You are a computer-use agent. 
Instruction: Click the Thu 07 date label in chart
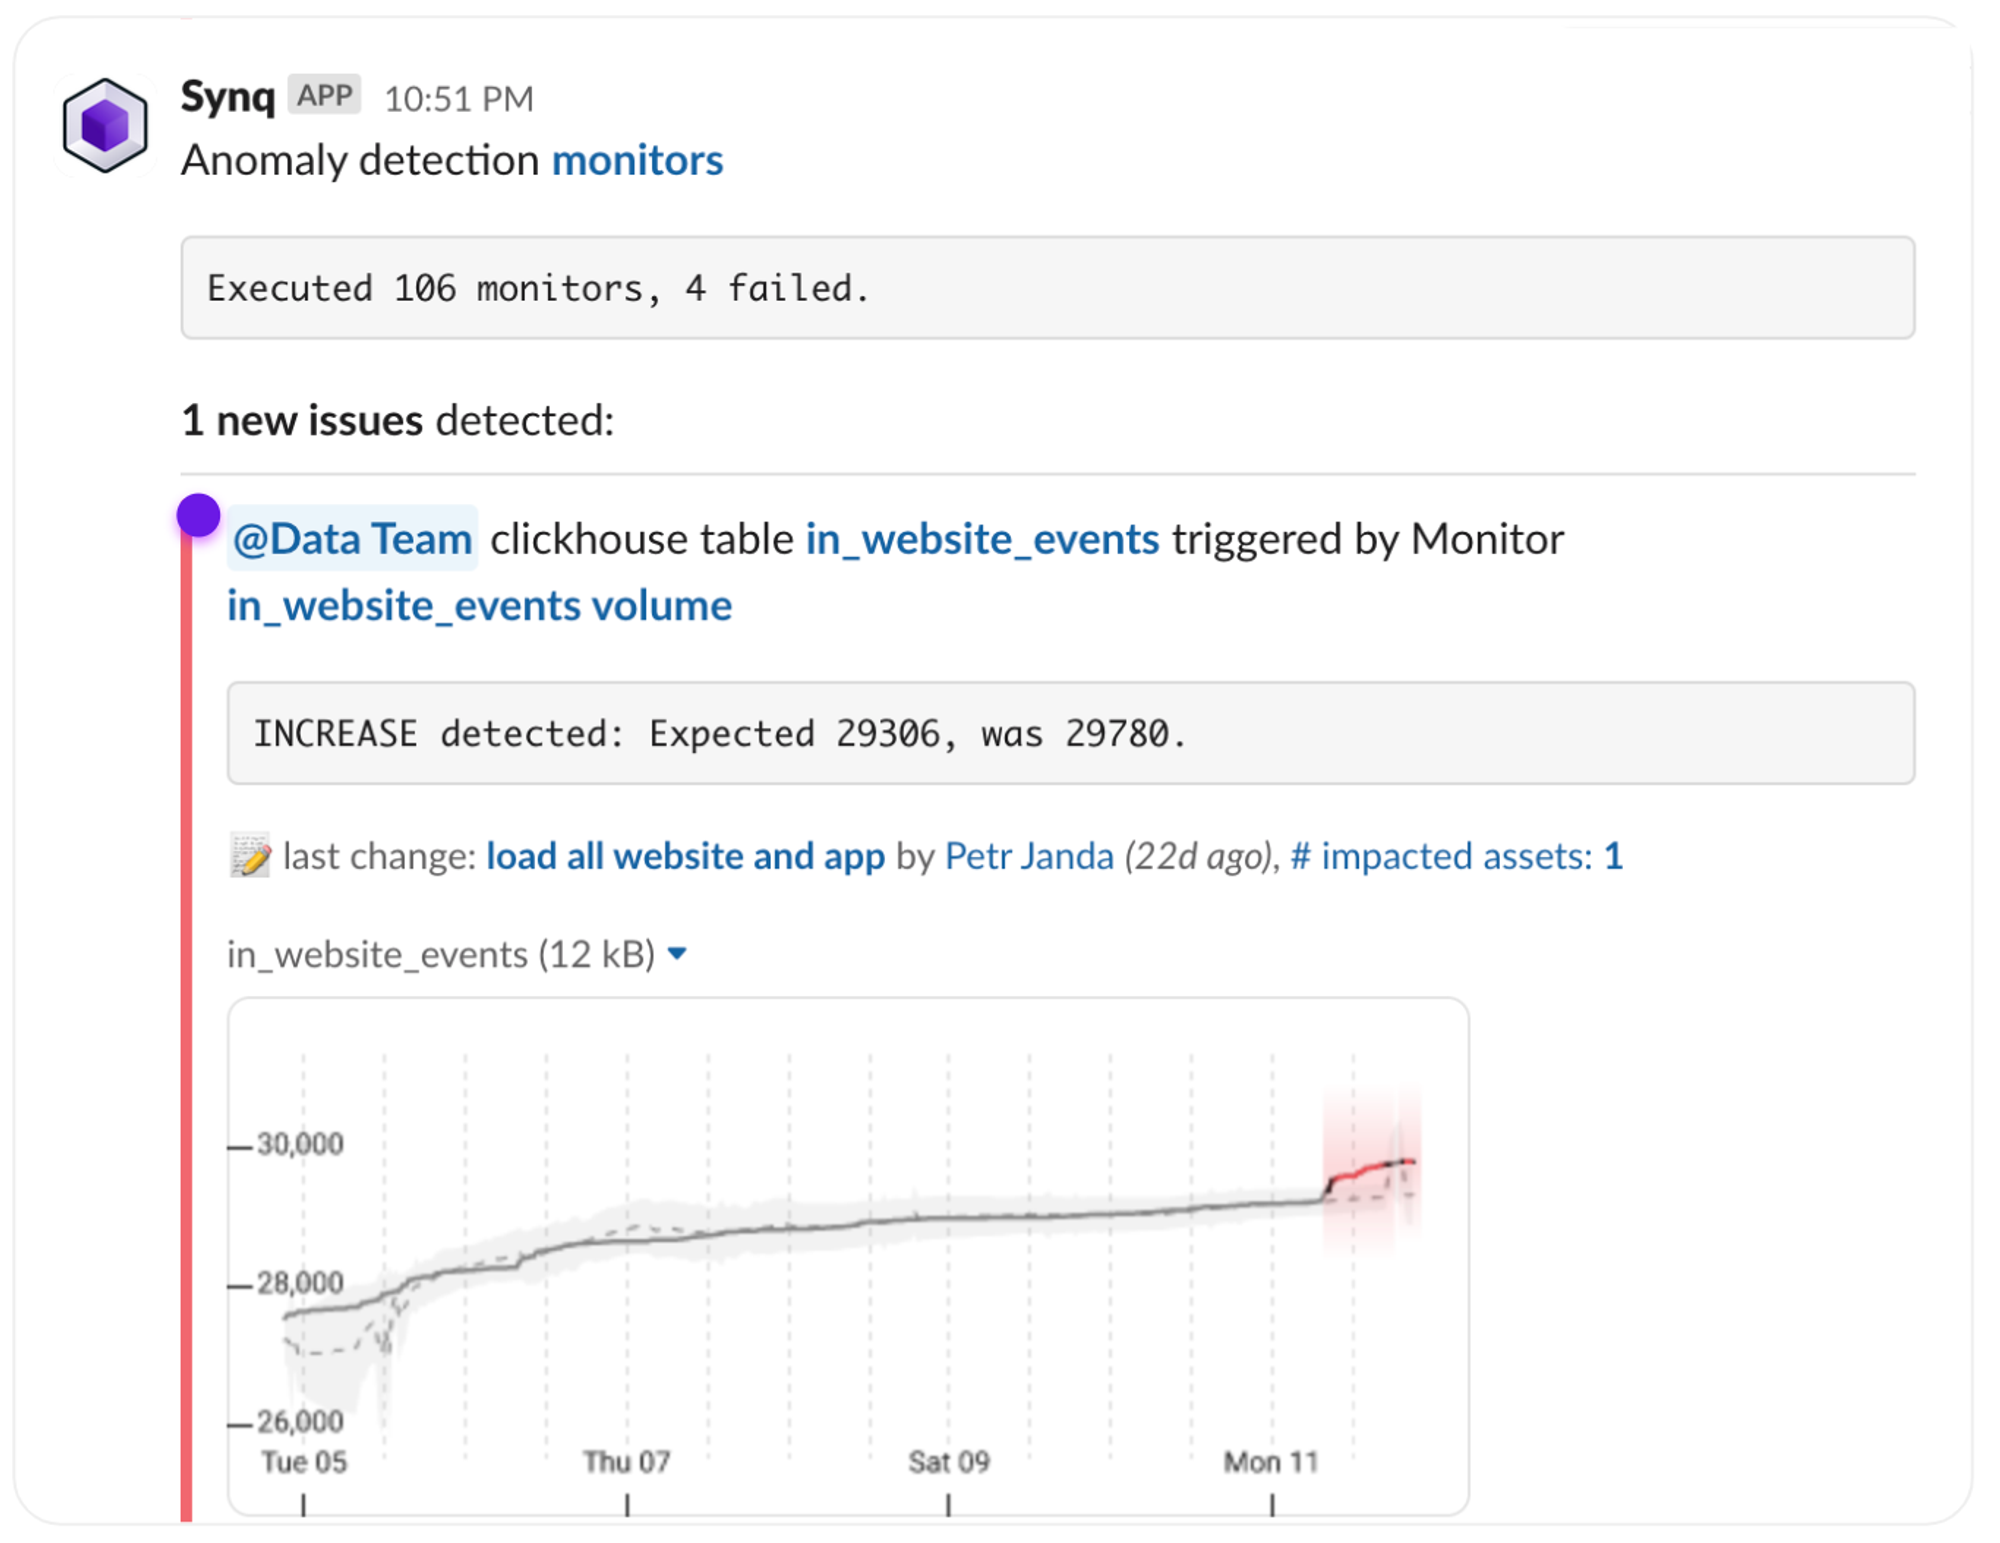coord(626,1462)
